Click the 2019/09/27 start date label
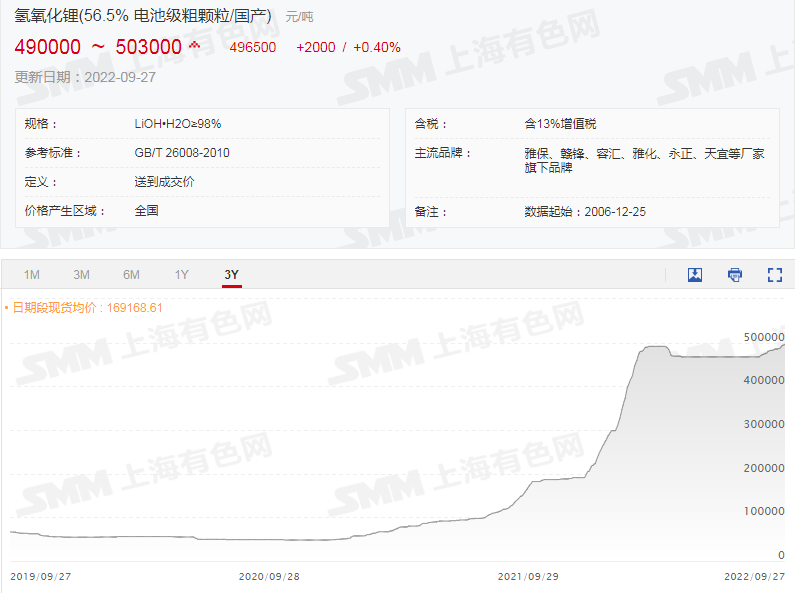 click(x=39, y=577)
